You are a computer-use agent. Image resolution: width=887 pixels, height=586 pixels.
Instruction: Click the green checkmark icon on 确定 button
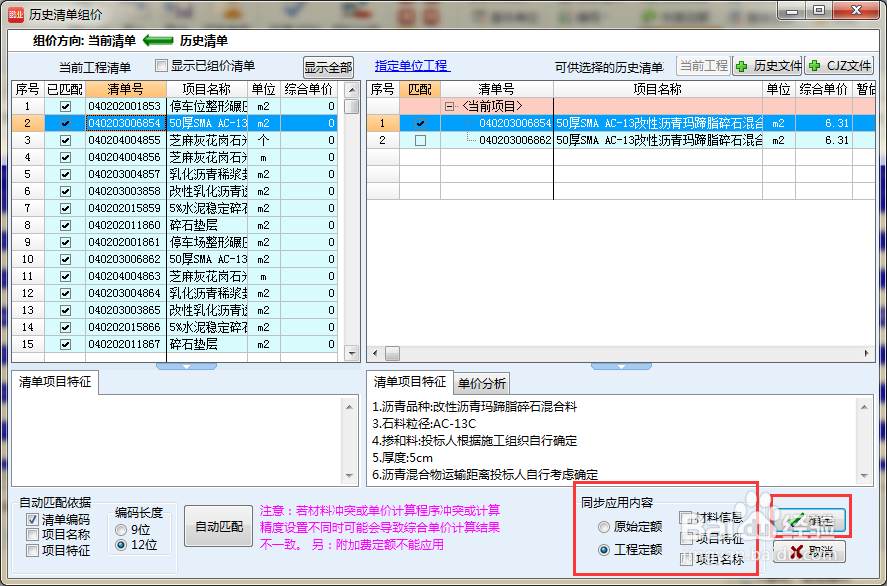click(793, 518)
